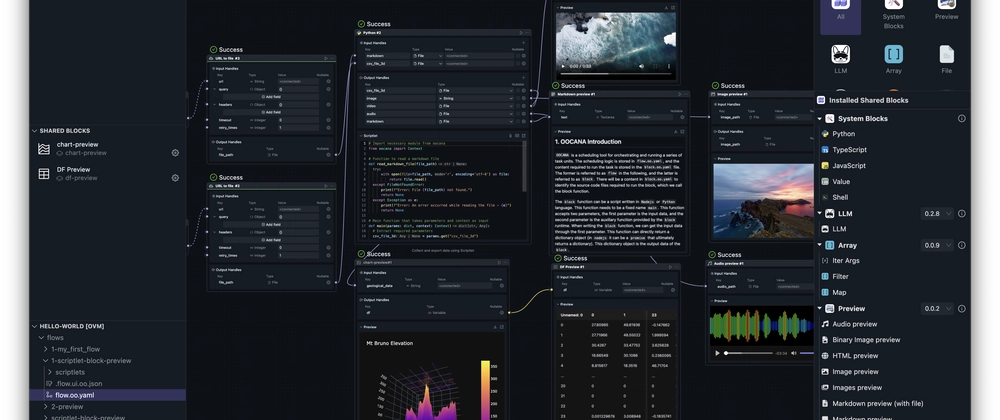Open type dropdown for Python #2 input markdown

[427, 56]
